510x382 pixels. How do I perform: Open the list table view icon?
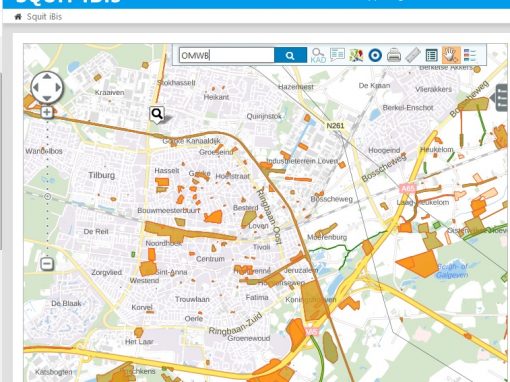coord(432,55)
